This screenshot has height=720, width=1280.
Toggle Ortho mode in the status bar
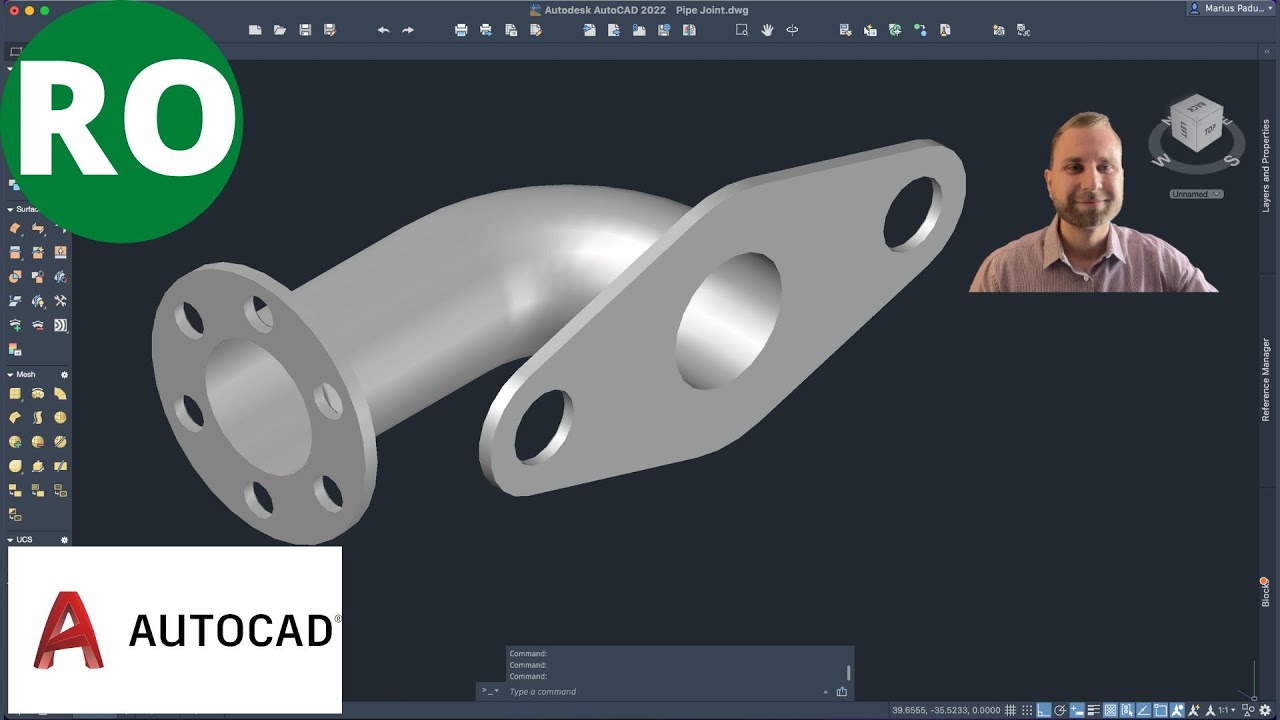pos(1044,710)
